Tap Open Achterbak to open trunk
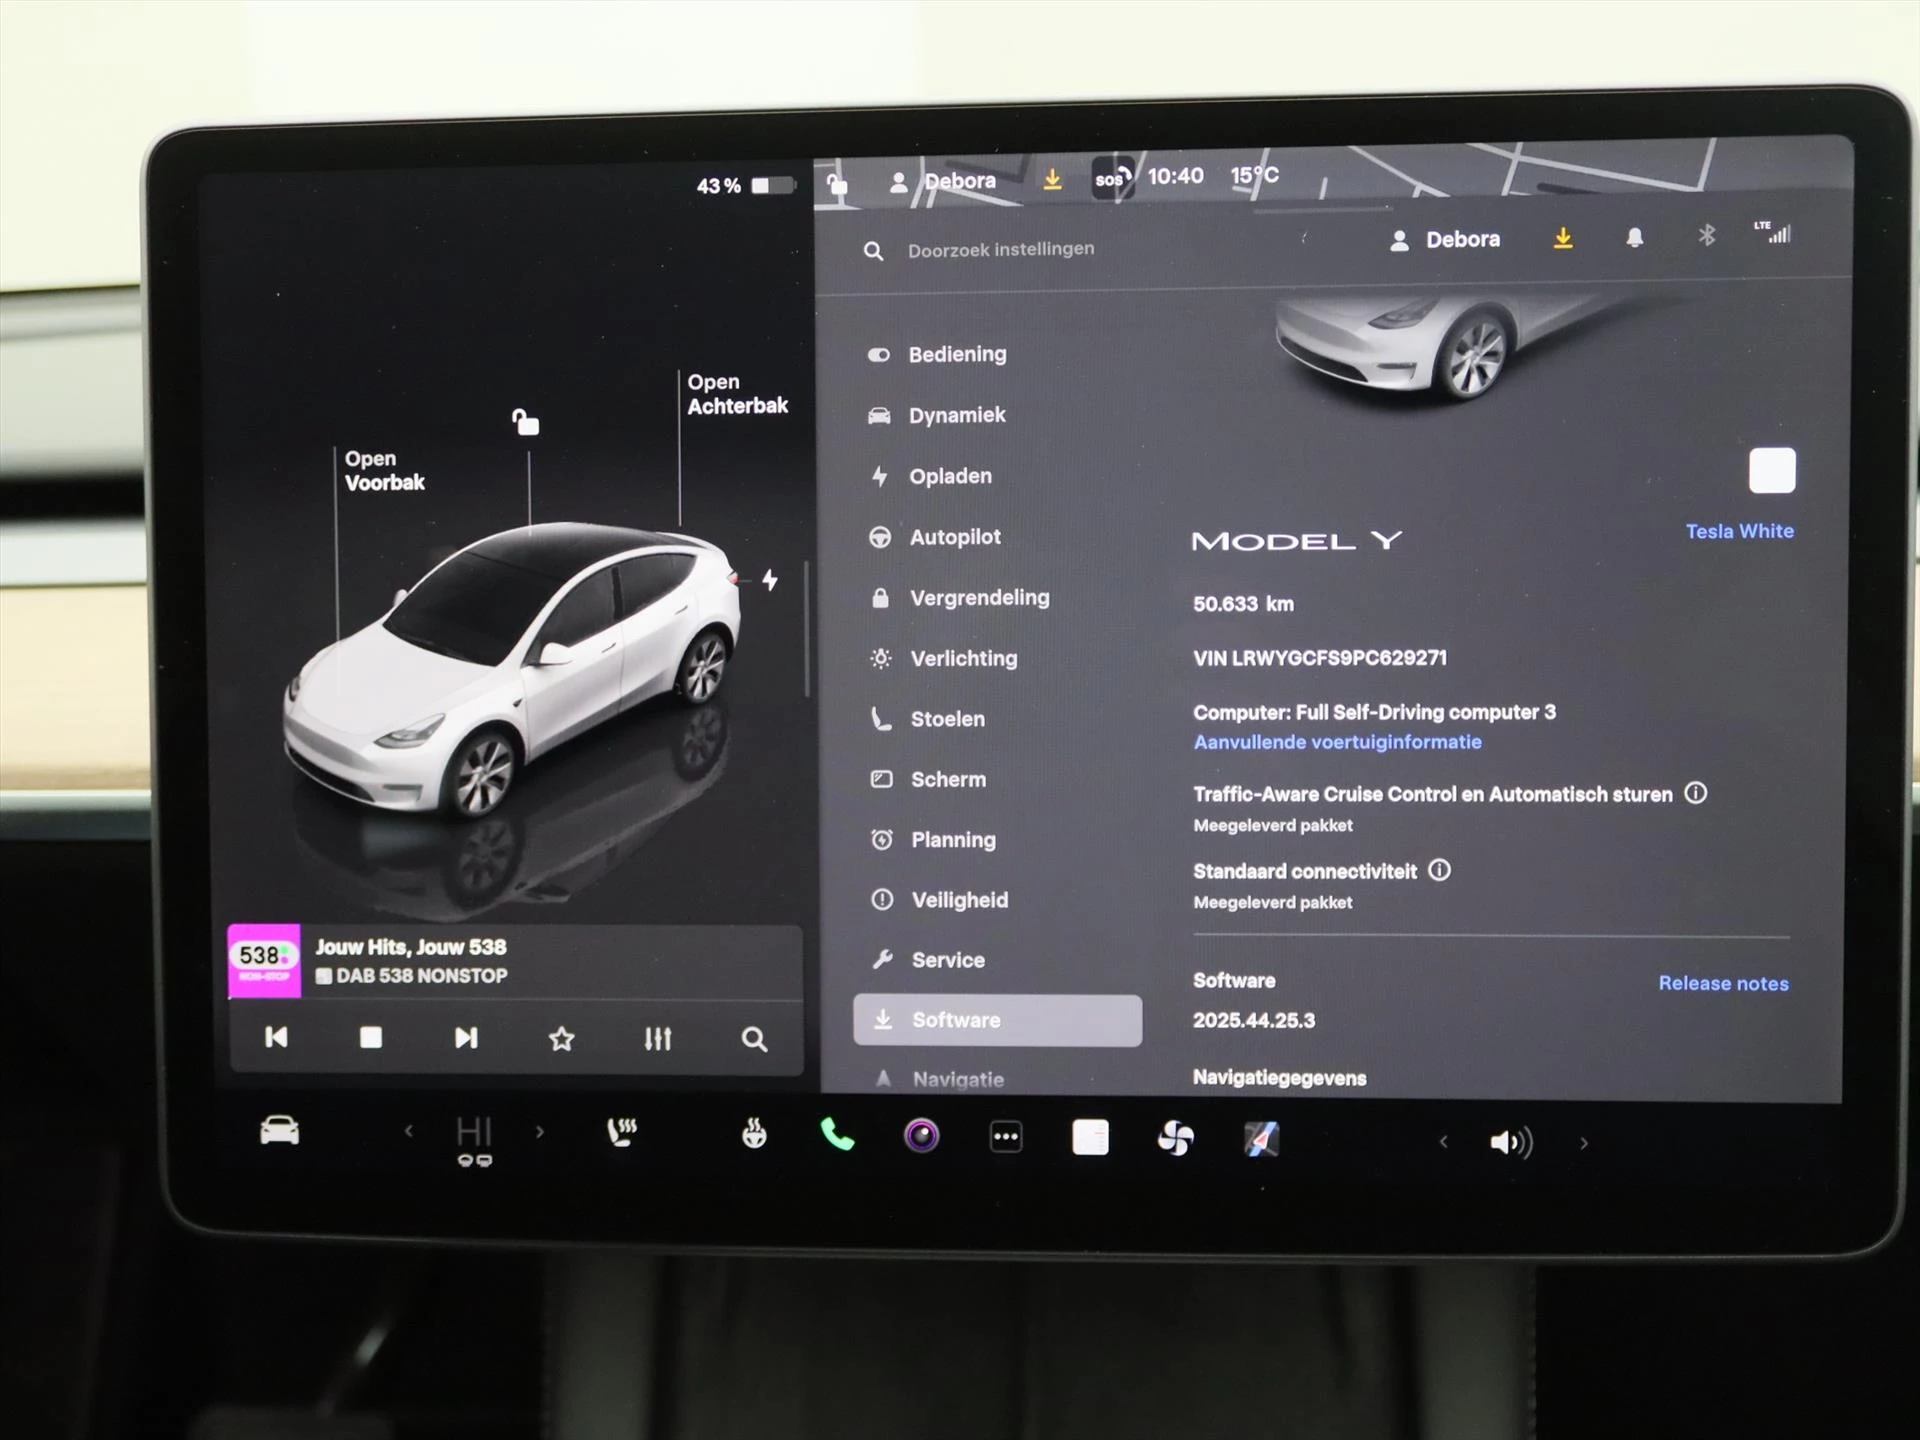This screenshot has width=1920, height=1440. (x=738, y=394)
